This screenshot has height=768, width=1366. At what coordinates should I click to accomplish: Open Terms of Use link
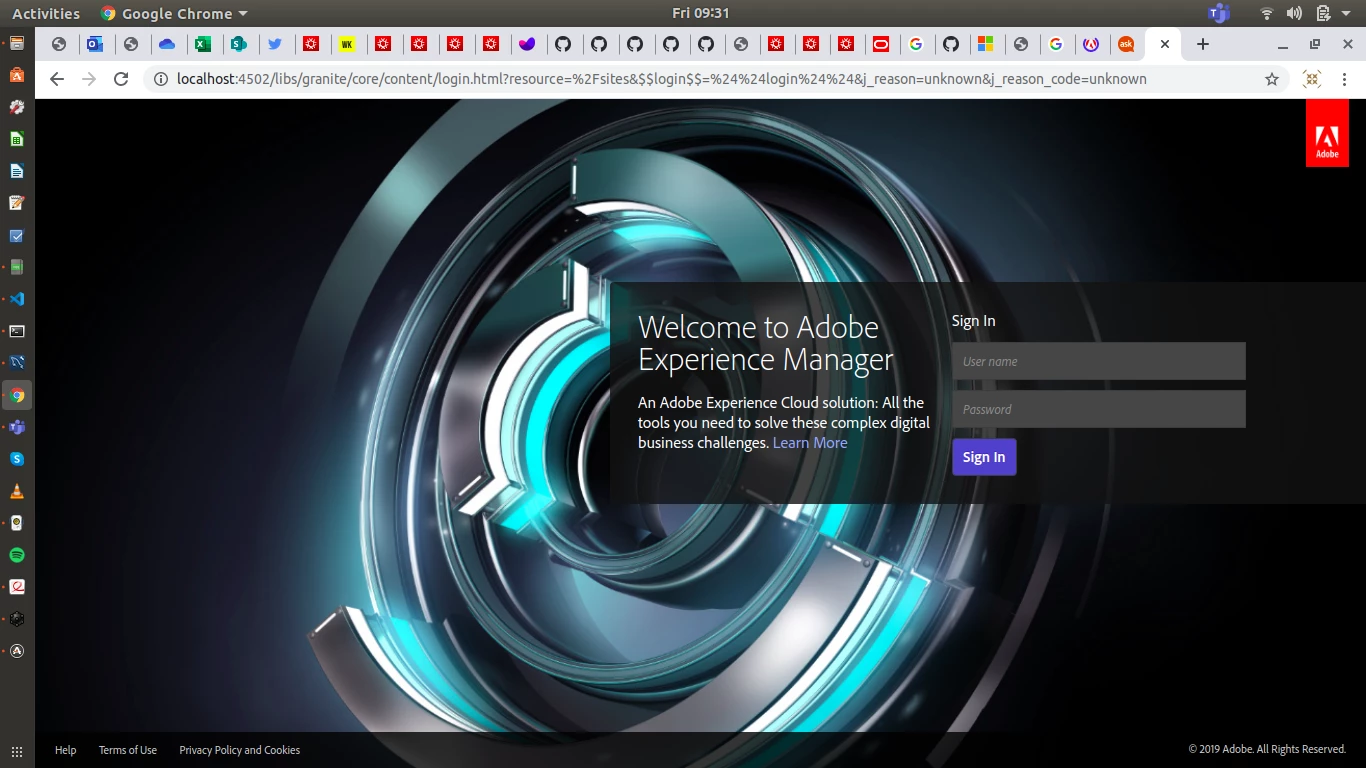pos(127,750)
